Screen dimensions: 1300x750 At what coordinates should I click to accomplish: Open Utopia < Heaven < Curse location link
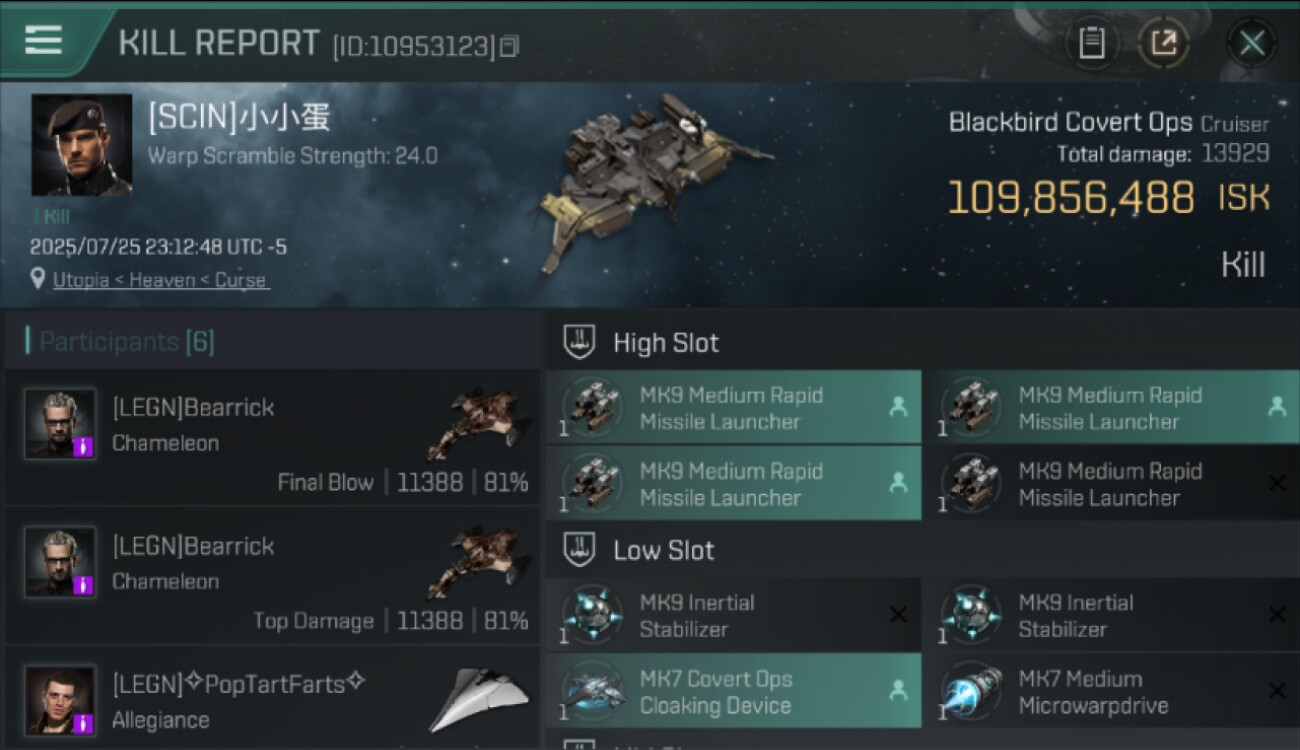(160, 280)
